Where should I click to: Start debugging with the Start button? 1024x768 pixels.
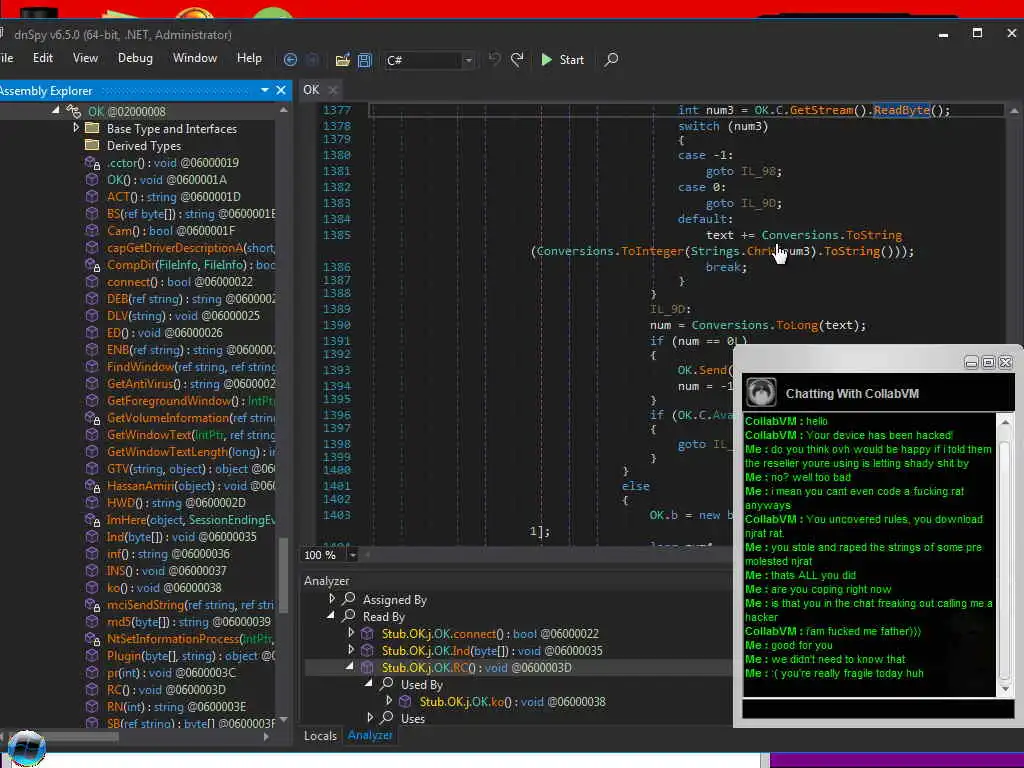click(x=563, y=59)
